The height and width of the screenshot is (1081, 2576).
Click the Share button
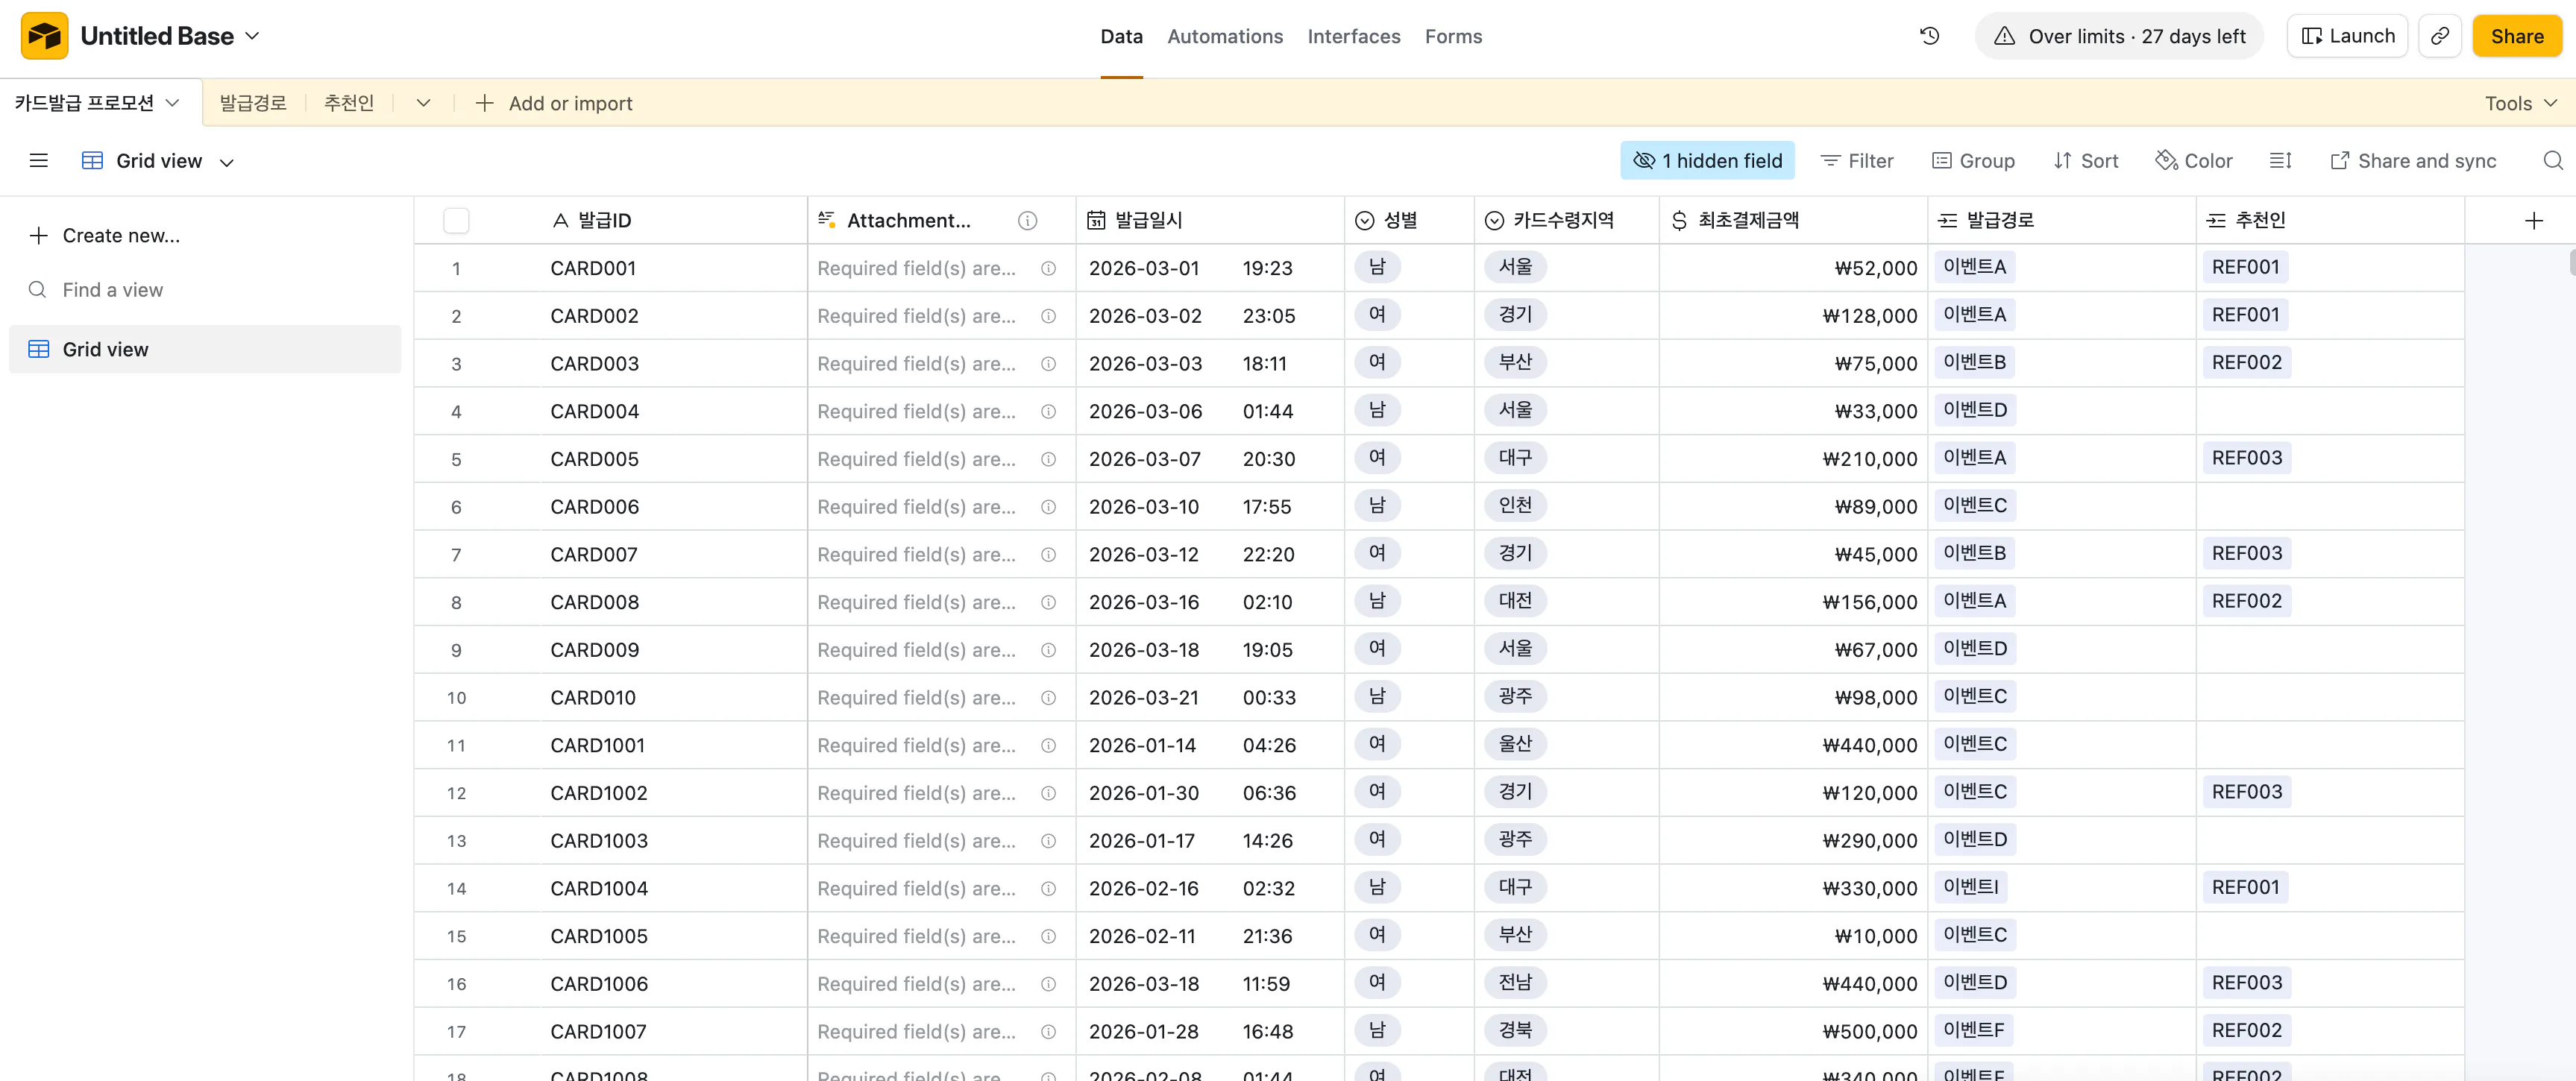(x=2516, y=36)
